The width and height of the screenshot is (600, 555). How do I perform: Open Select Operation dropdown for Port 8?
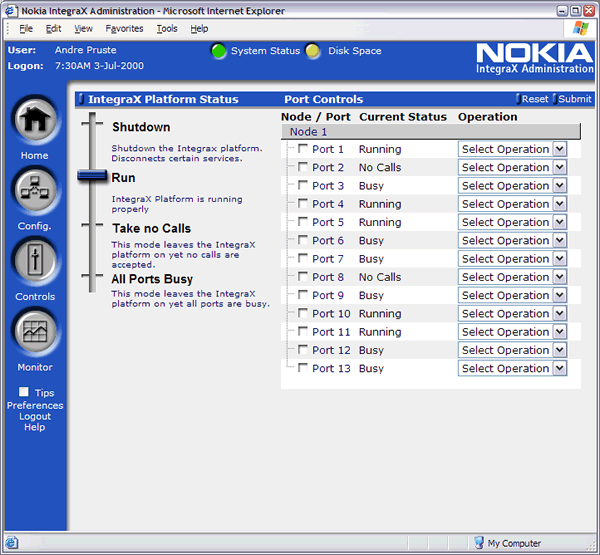(x=512, y=277)
